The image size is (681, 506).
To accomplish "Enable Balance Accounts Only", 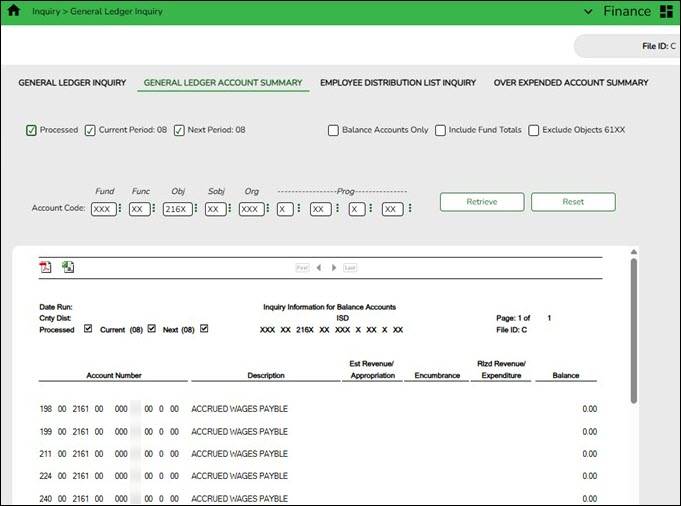I will pos(333,130).
